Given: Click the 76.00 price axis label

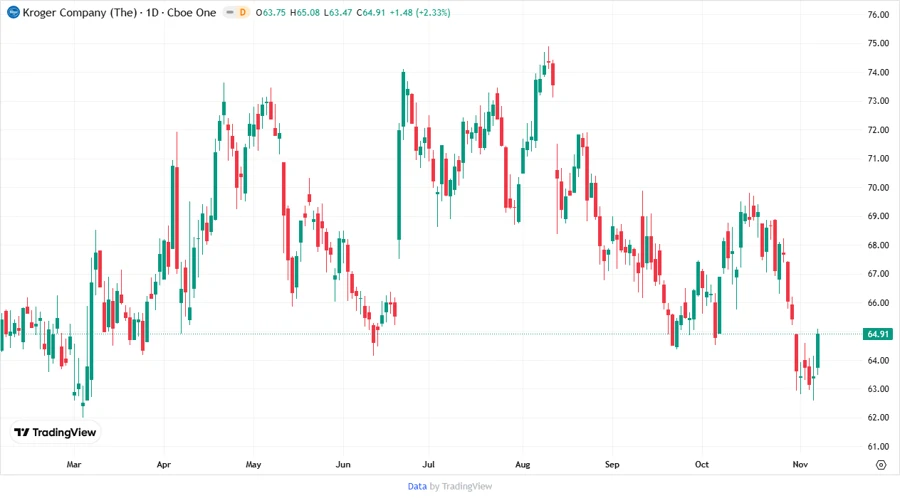Looking at the screenshot, I should click(878, 15).
